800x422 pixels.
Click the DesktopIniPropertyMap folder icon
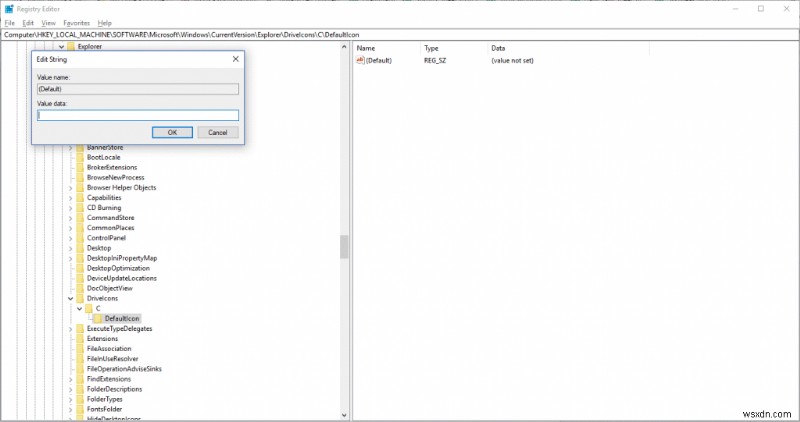coord(80,258)
